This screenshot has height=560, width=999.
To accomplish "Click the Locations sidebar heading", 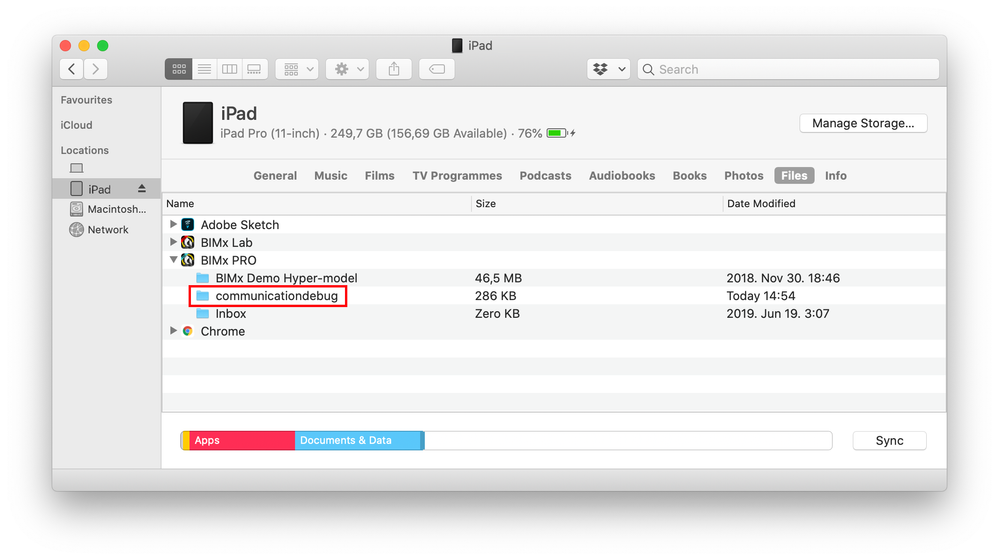I will (x=85, y=150).
